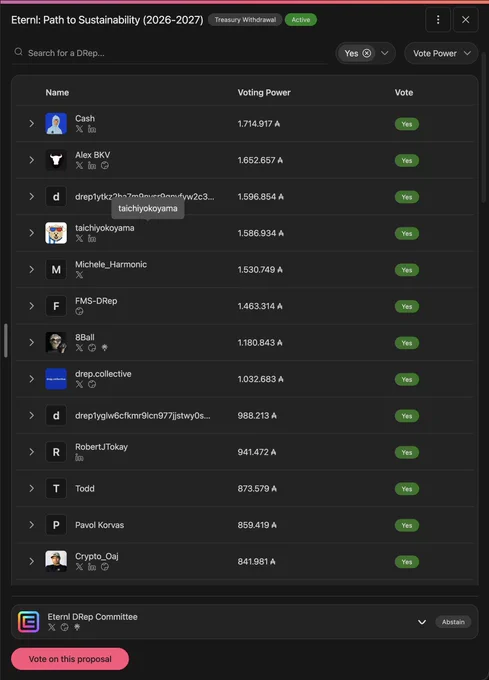
Task: Focus the Search for a DRep field
Action: pyautogui.click(x=170, y=53)
